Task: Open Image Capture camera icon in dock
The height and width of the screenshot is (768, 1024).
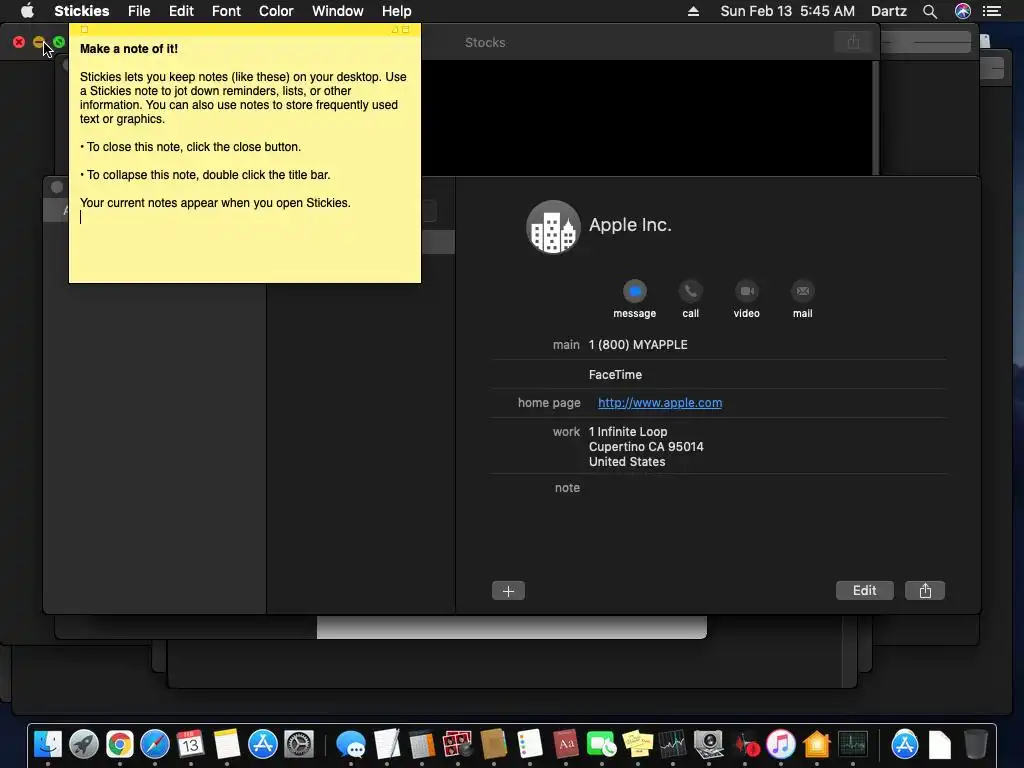Action: pyautogui.click(x=709, y=744)
